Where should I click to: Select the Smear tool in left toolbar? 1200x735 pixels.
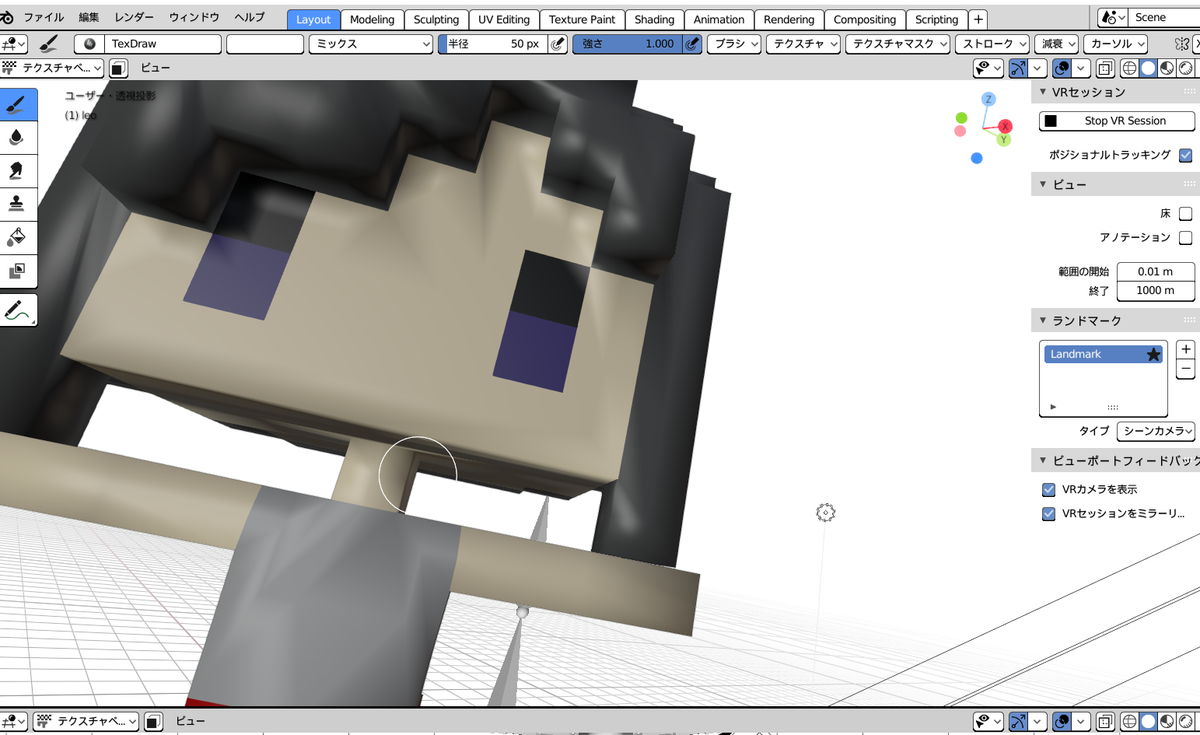(17, 171)
